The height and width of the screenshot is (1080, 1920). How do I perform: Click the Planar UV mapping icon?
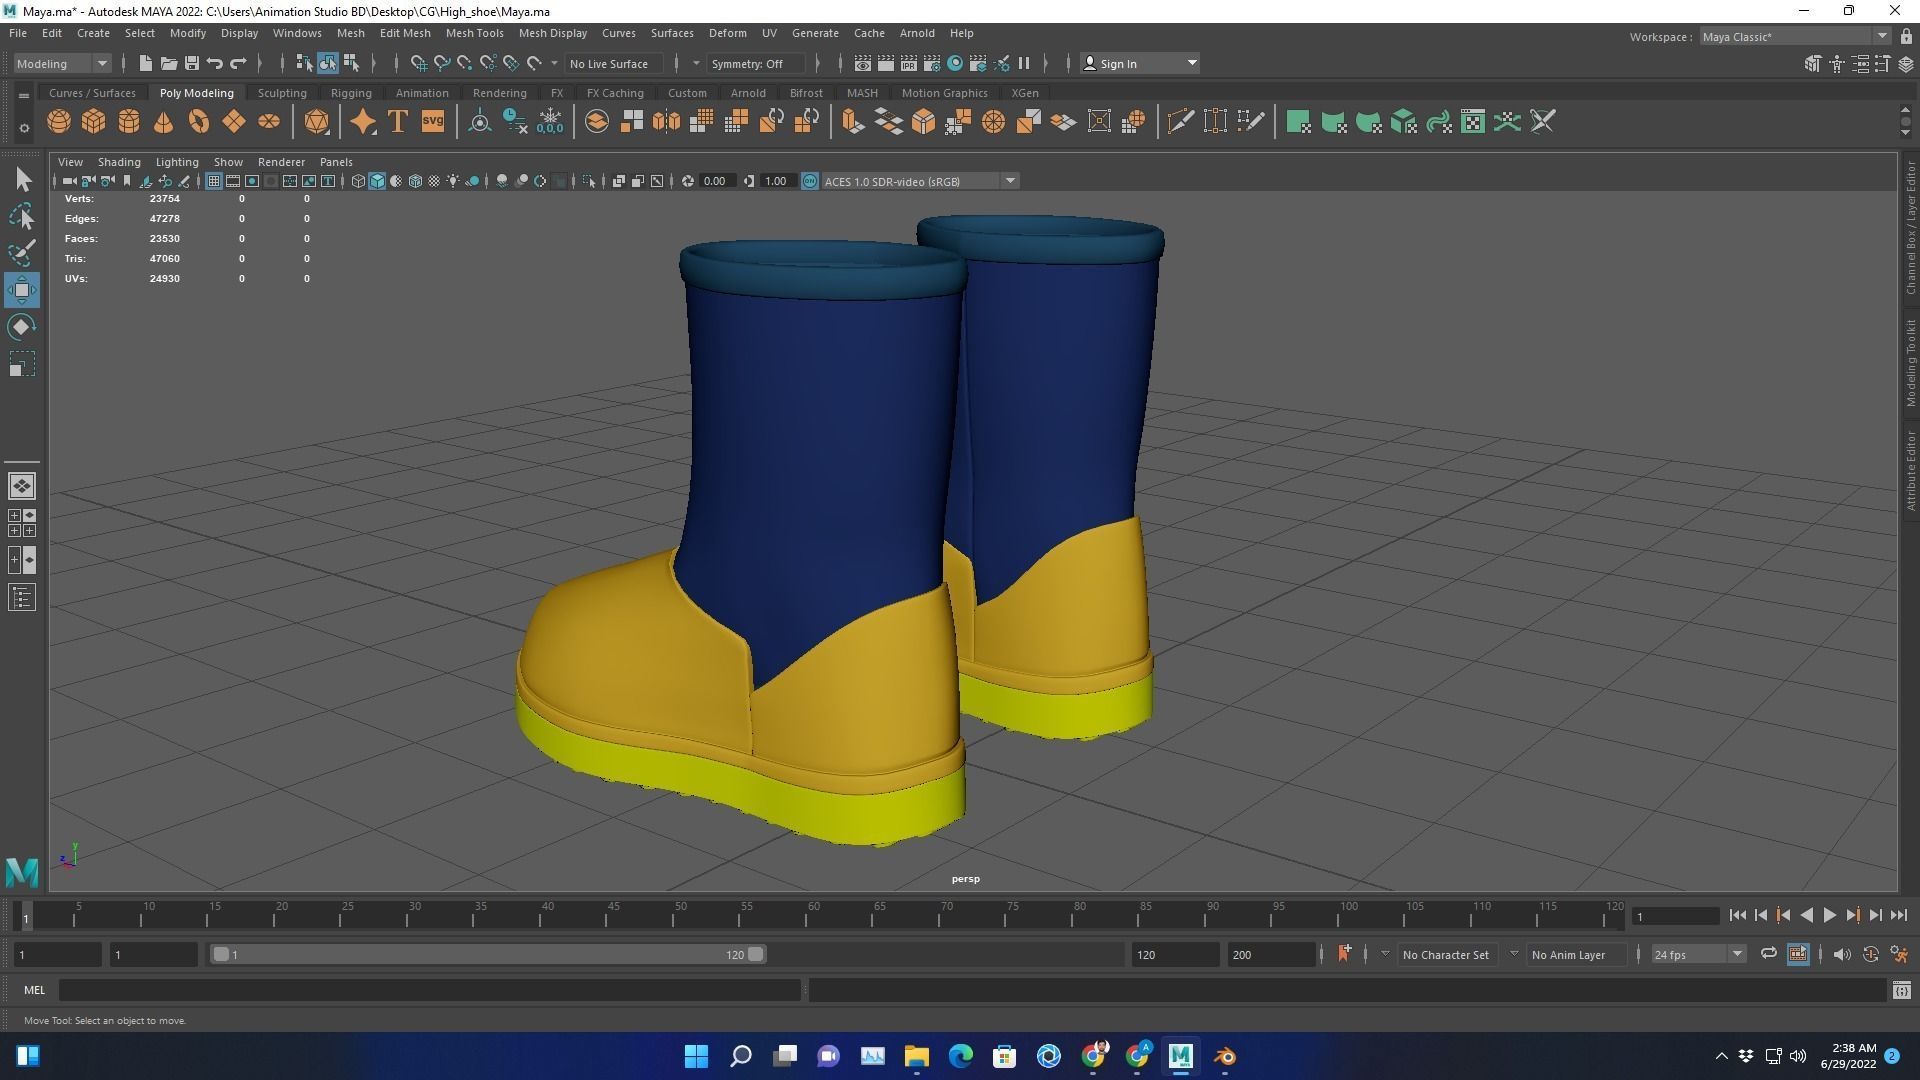1298,122
